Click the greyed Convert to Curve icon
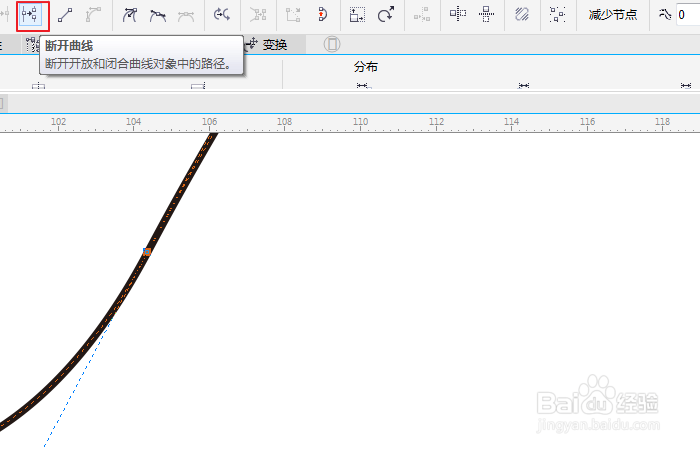 click(93, 15)
